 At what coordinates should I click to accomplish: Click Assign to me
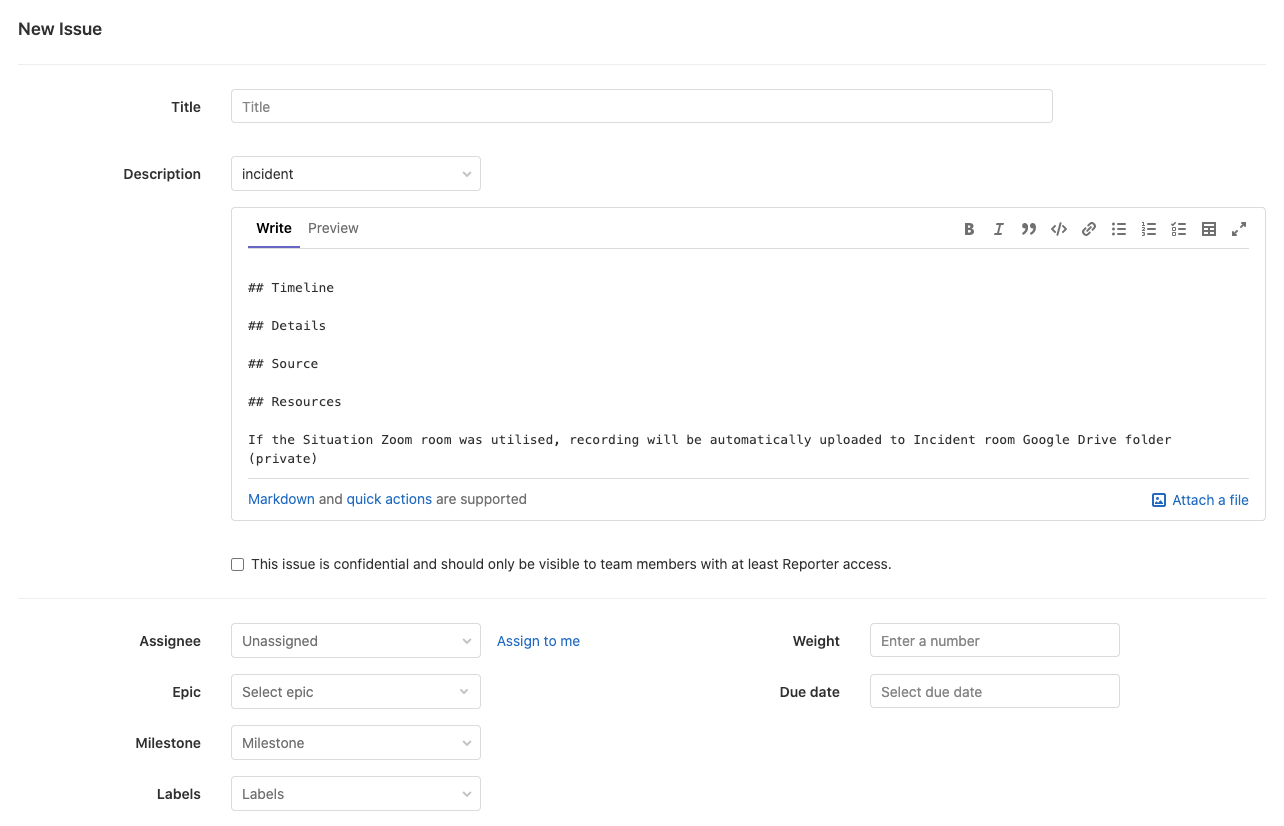[x=538, y=641]
